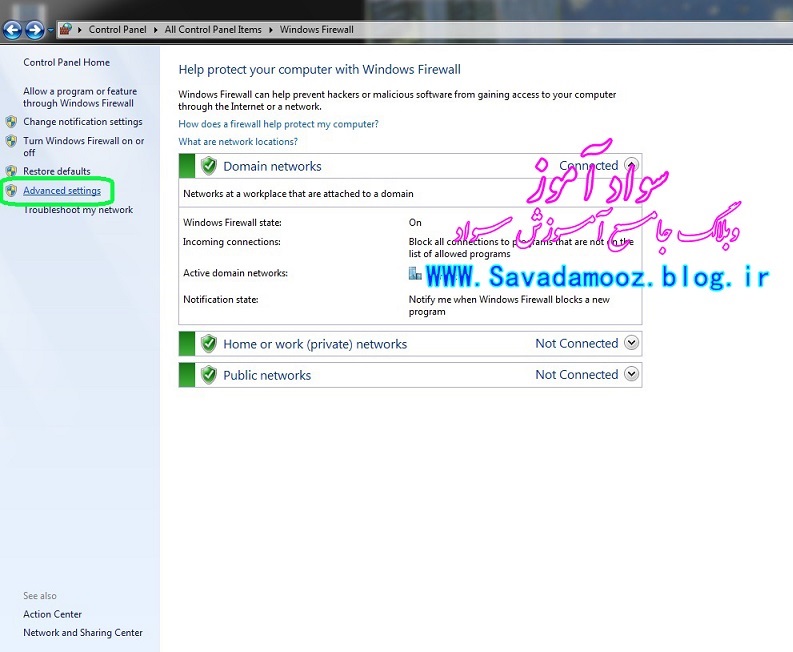Click Active domain networks label

tap(235, 273)
